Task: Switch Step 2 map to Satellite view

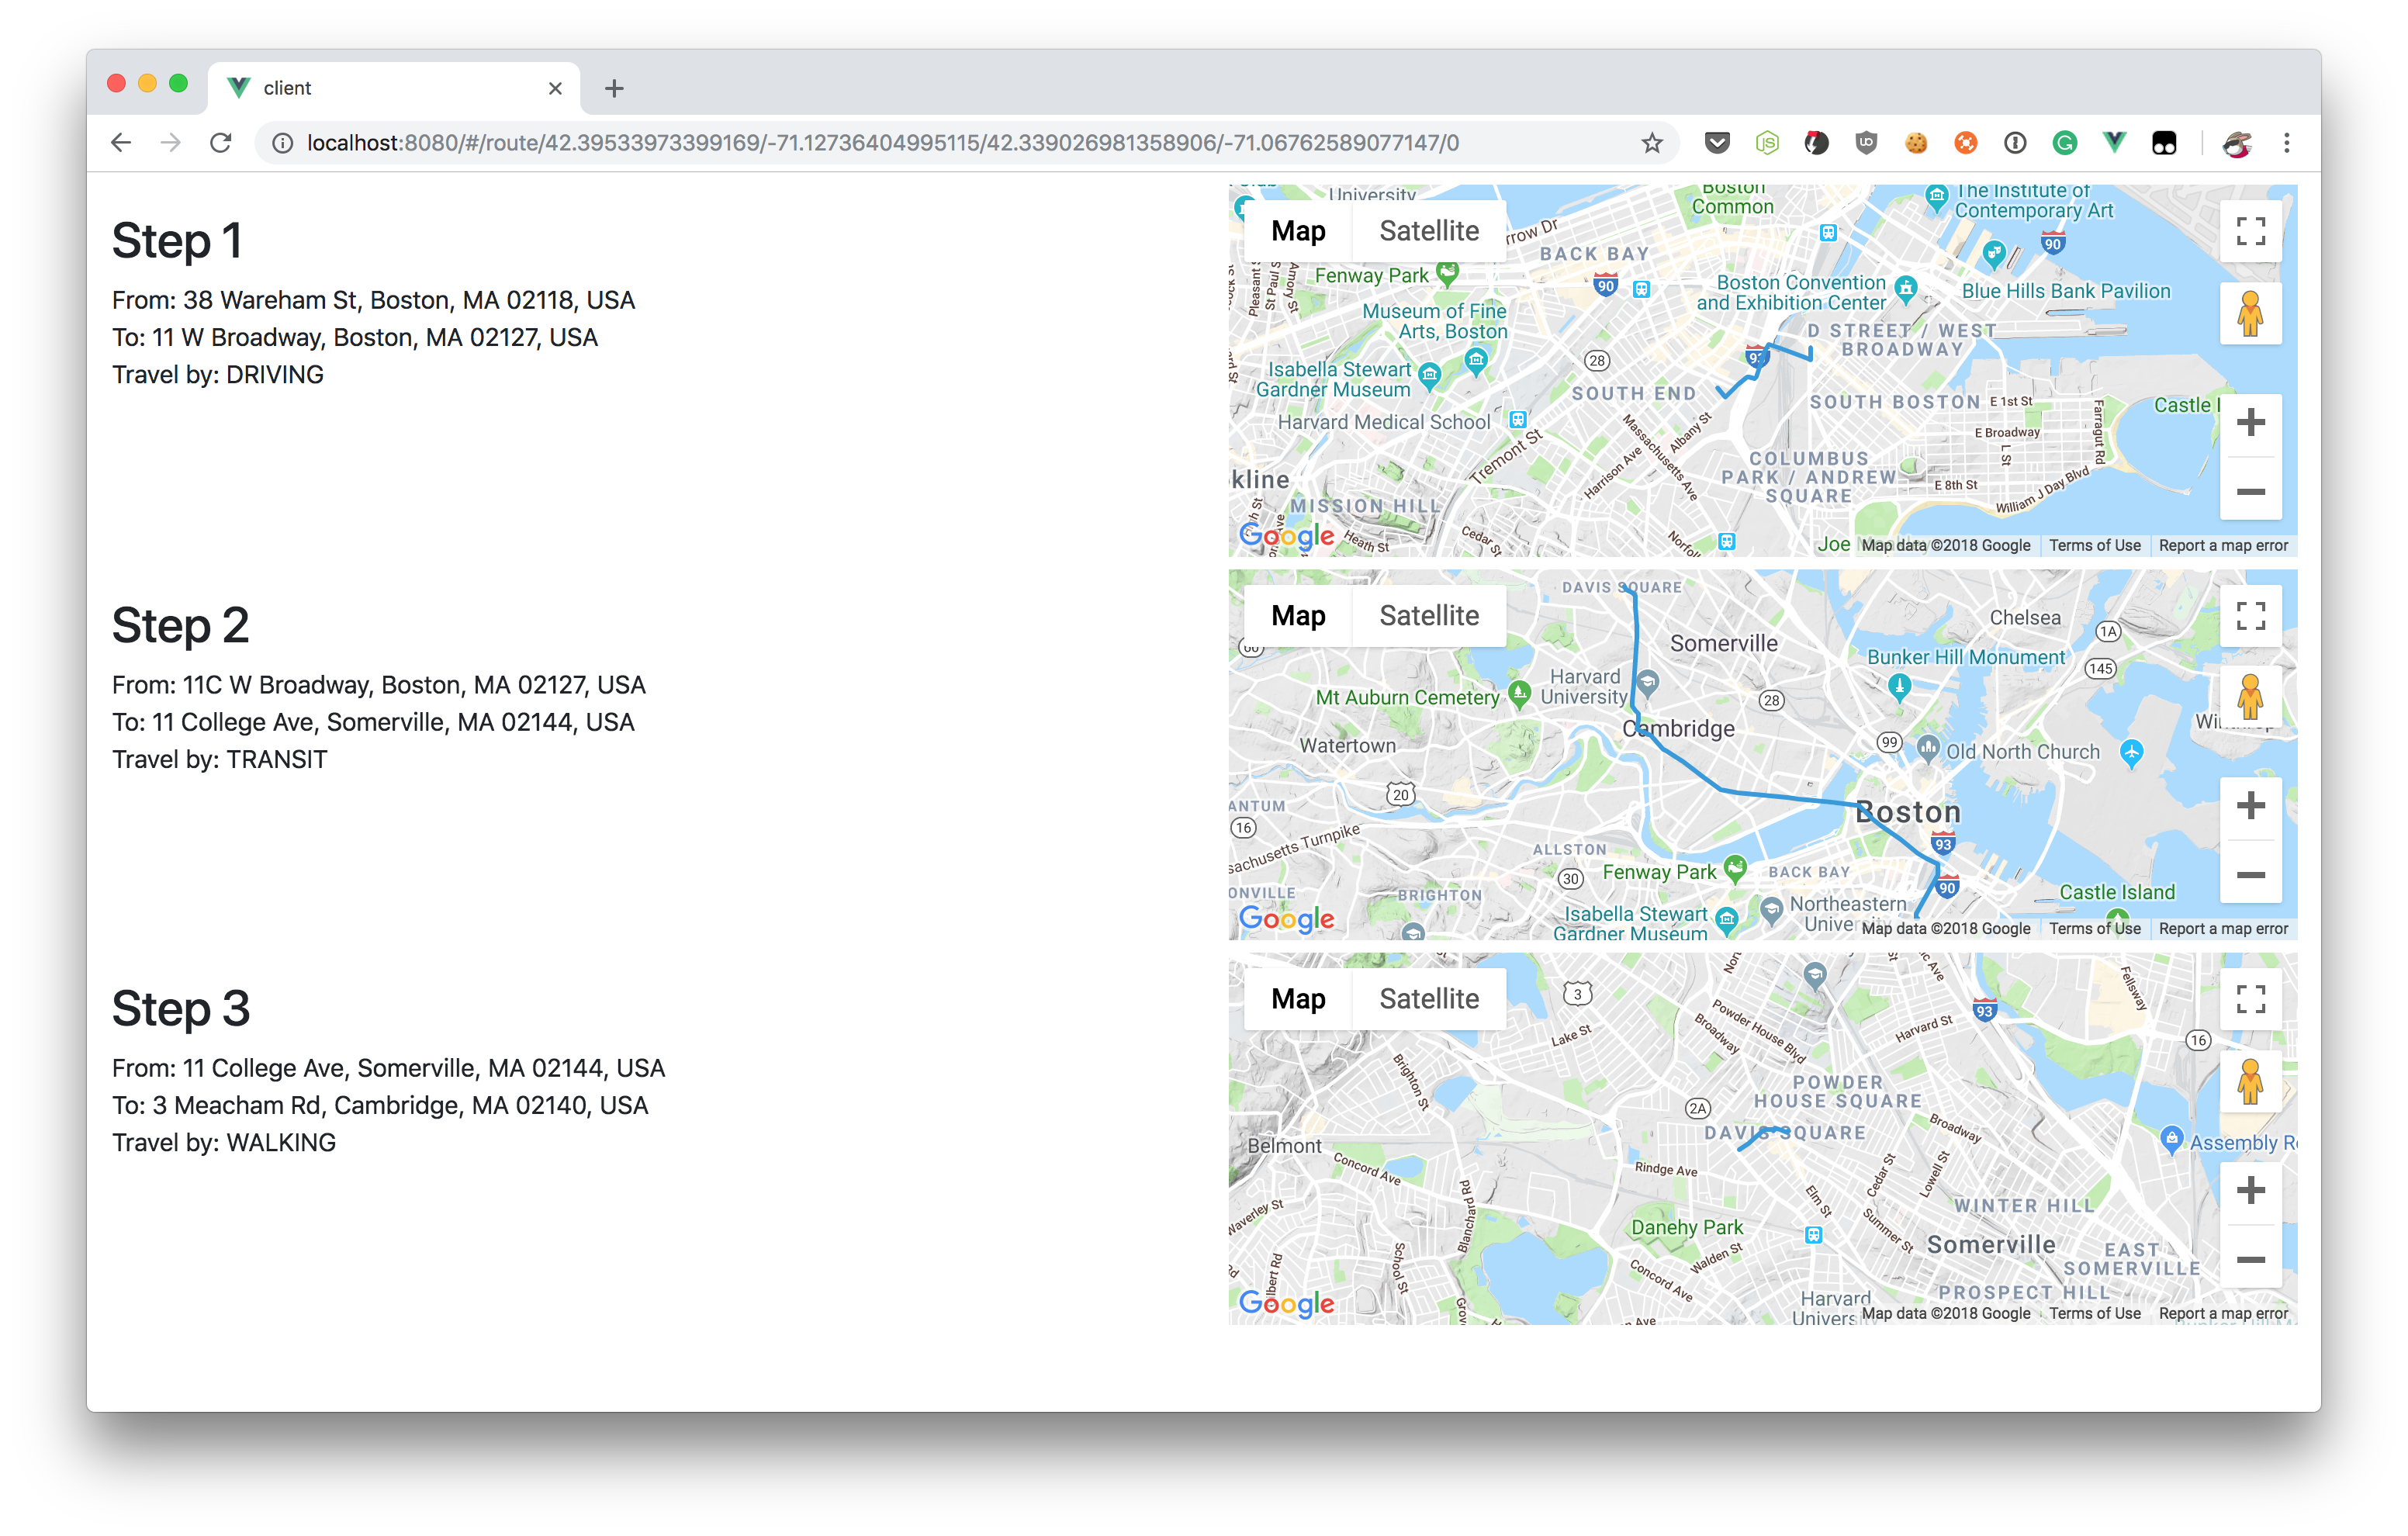Action: [x=1428, y=616]
